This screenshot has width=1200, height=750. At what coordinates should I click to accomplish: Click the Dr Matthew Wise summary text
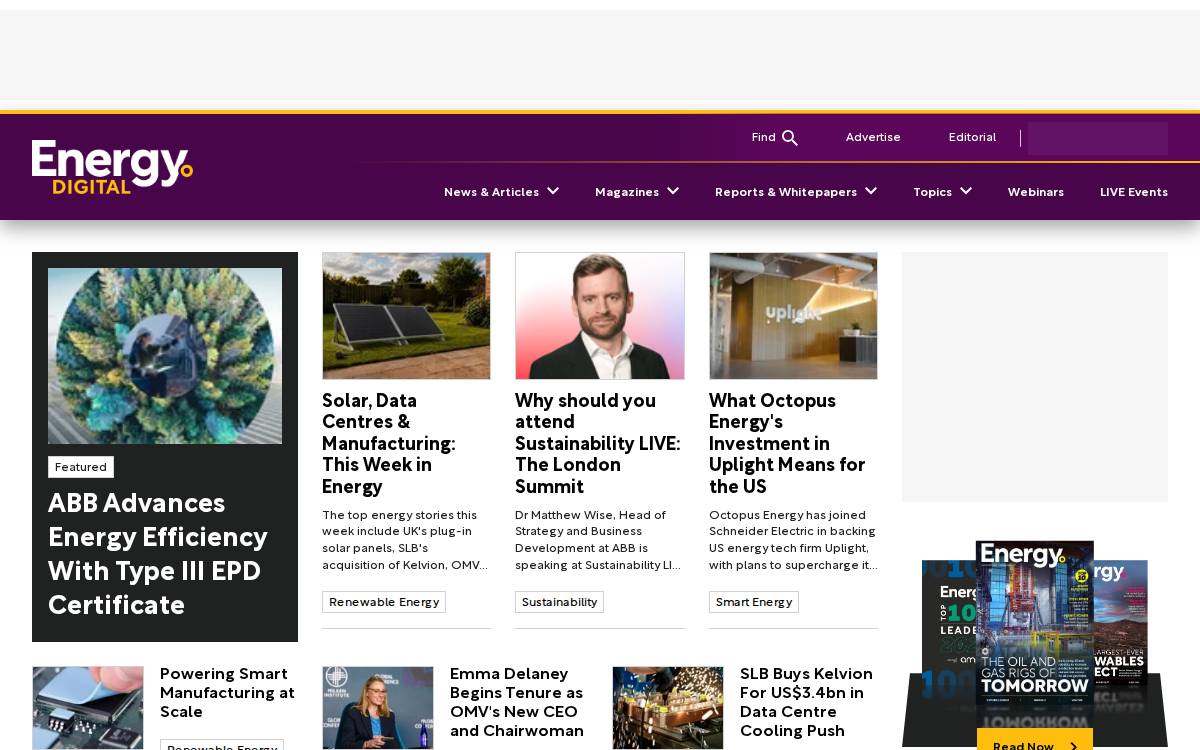click(x=598, y=540)
